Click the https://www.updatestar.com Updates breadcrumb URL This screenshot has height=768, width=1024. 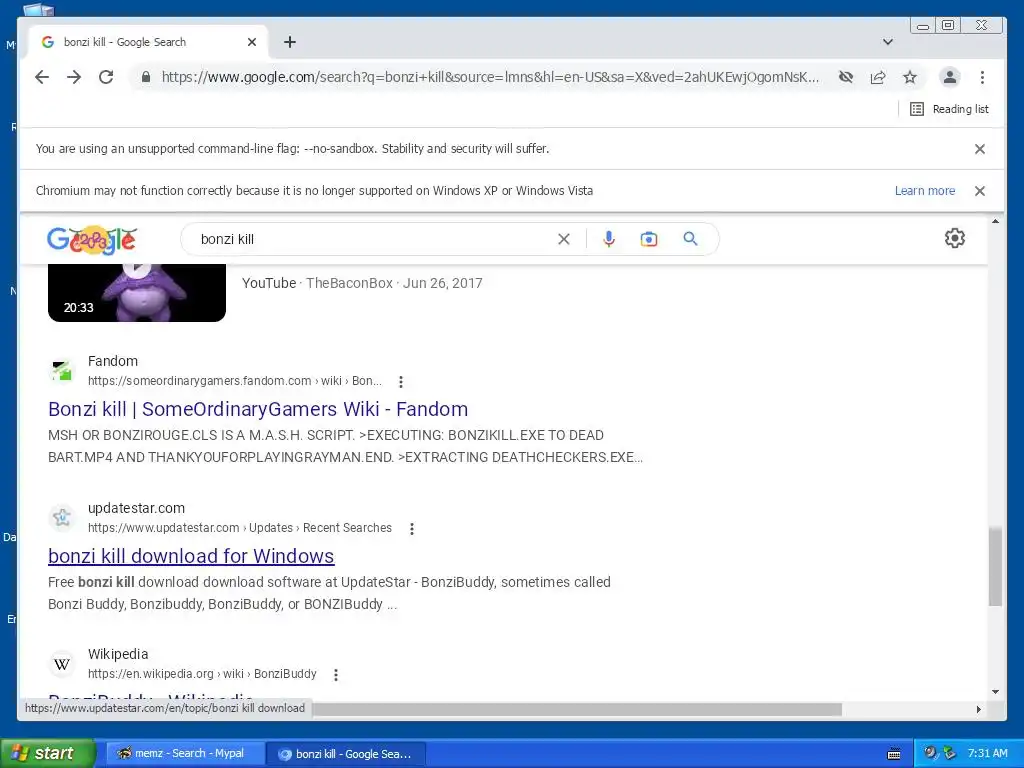tap(240, 528)
